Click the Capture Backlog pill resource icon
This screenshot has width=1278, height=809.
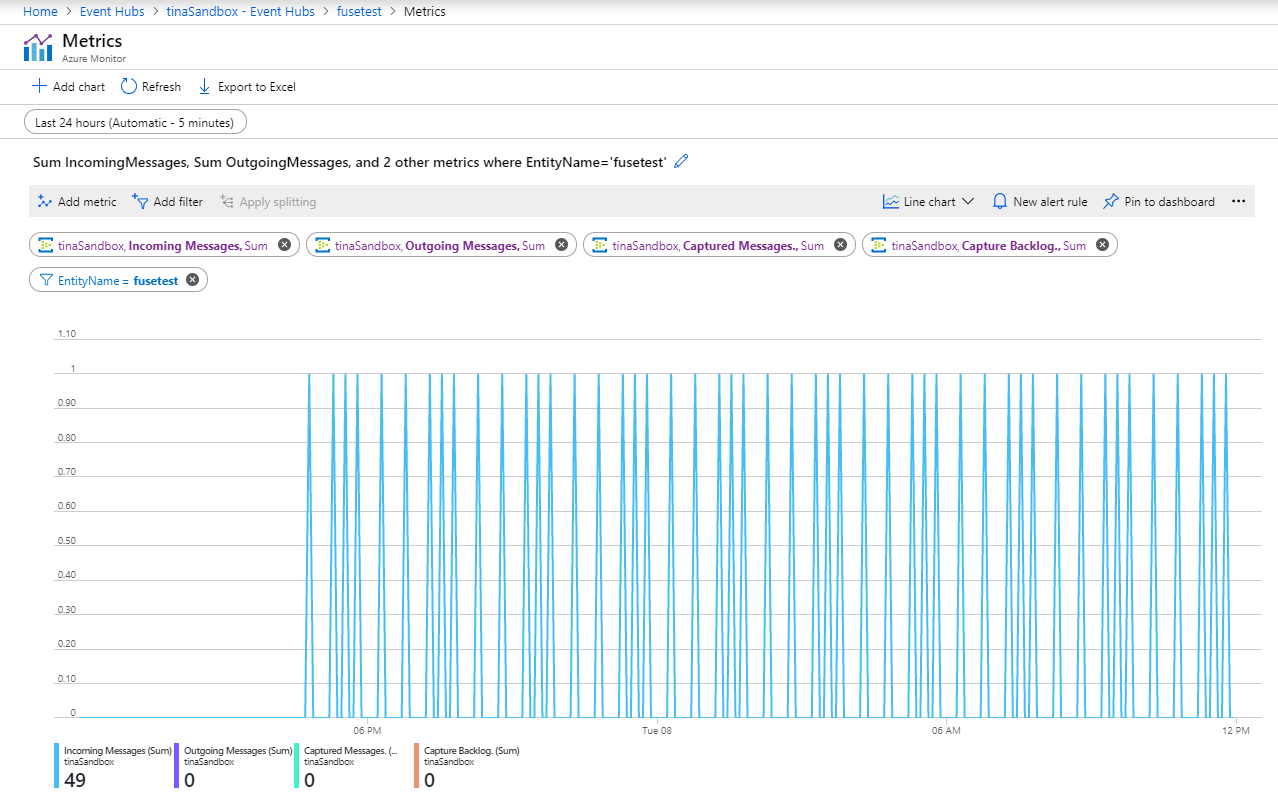(x=879, y=245)
